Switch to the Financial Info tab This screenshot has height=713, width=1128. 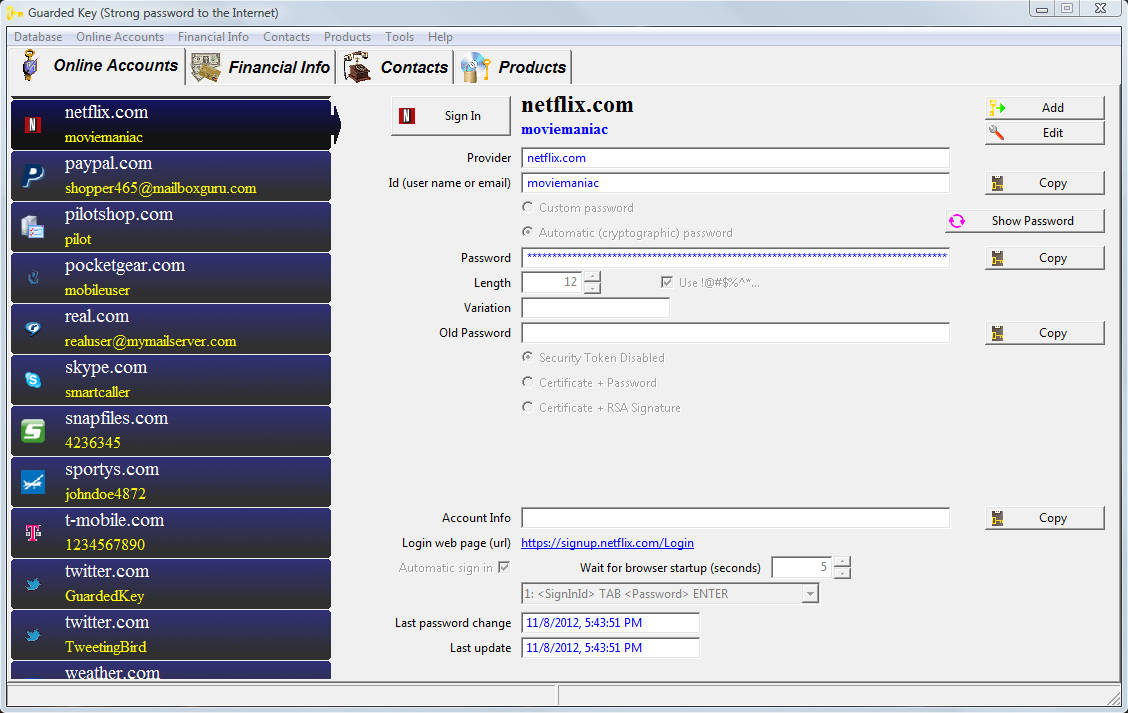(x=261, y=67)
